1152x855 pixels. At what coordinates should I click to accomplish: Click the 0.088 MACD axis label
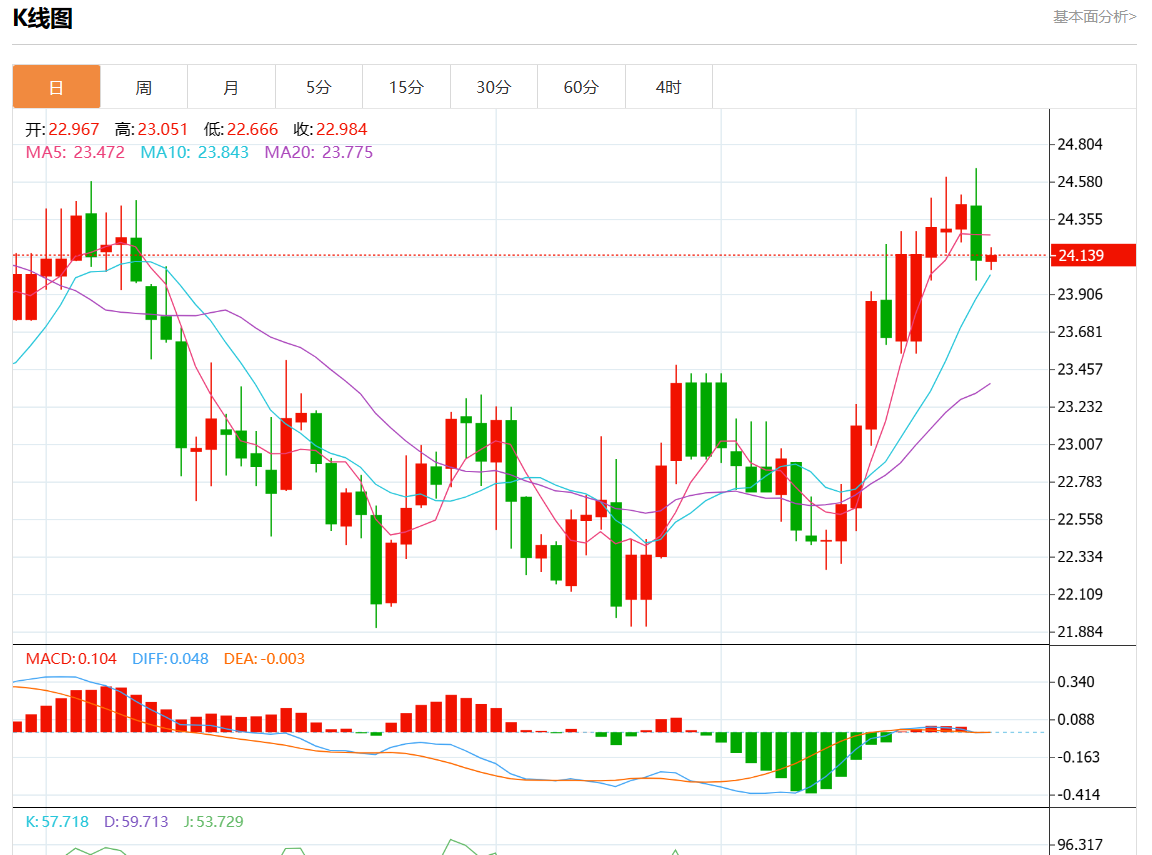pos(1076,719)
